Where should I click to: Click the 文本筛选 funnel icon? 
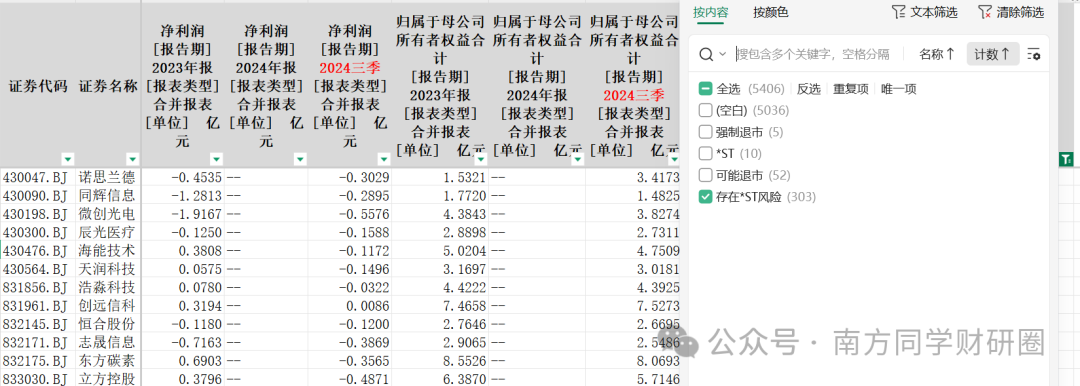click(x=898, y=12)
